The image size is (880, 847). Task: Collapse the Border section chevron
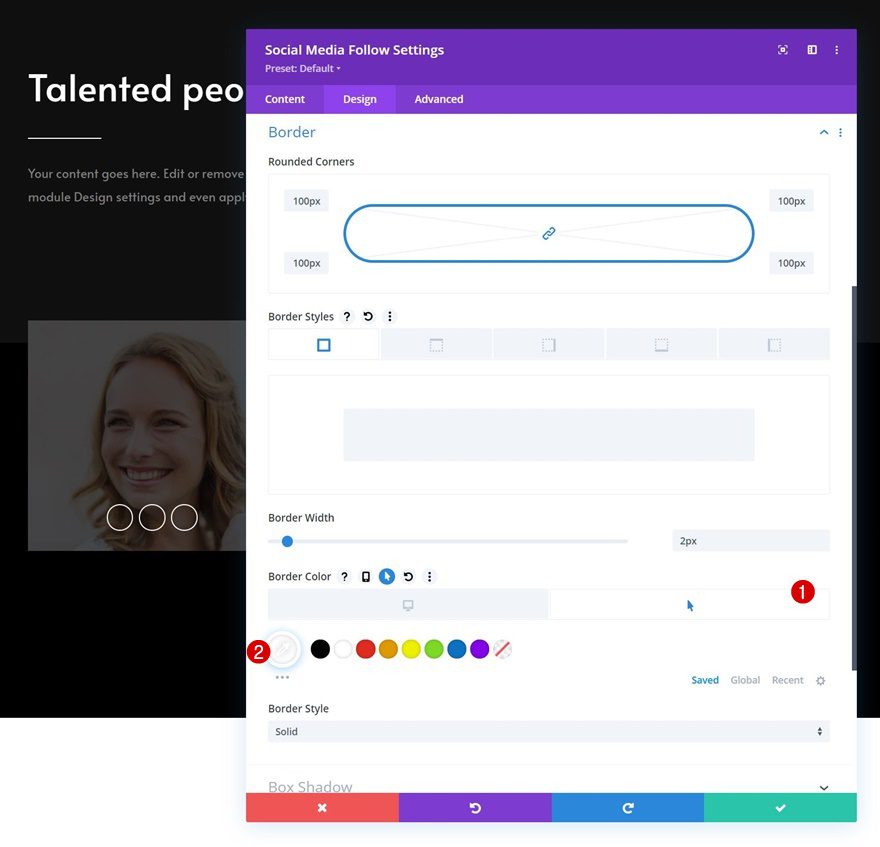pyautogui.click(x=824, y=131)
